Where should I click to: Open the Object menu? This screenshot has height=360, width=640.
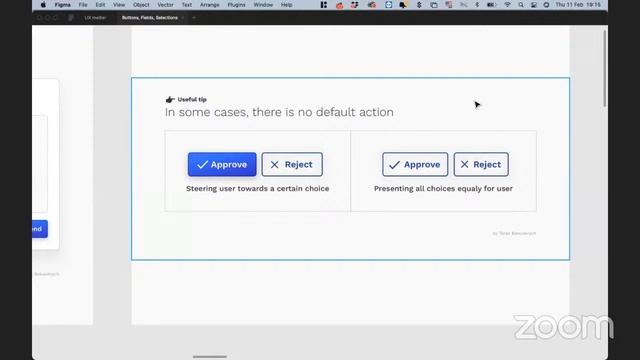(x=141, y=5)
